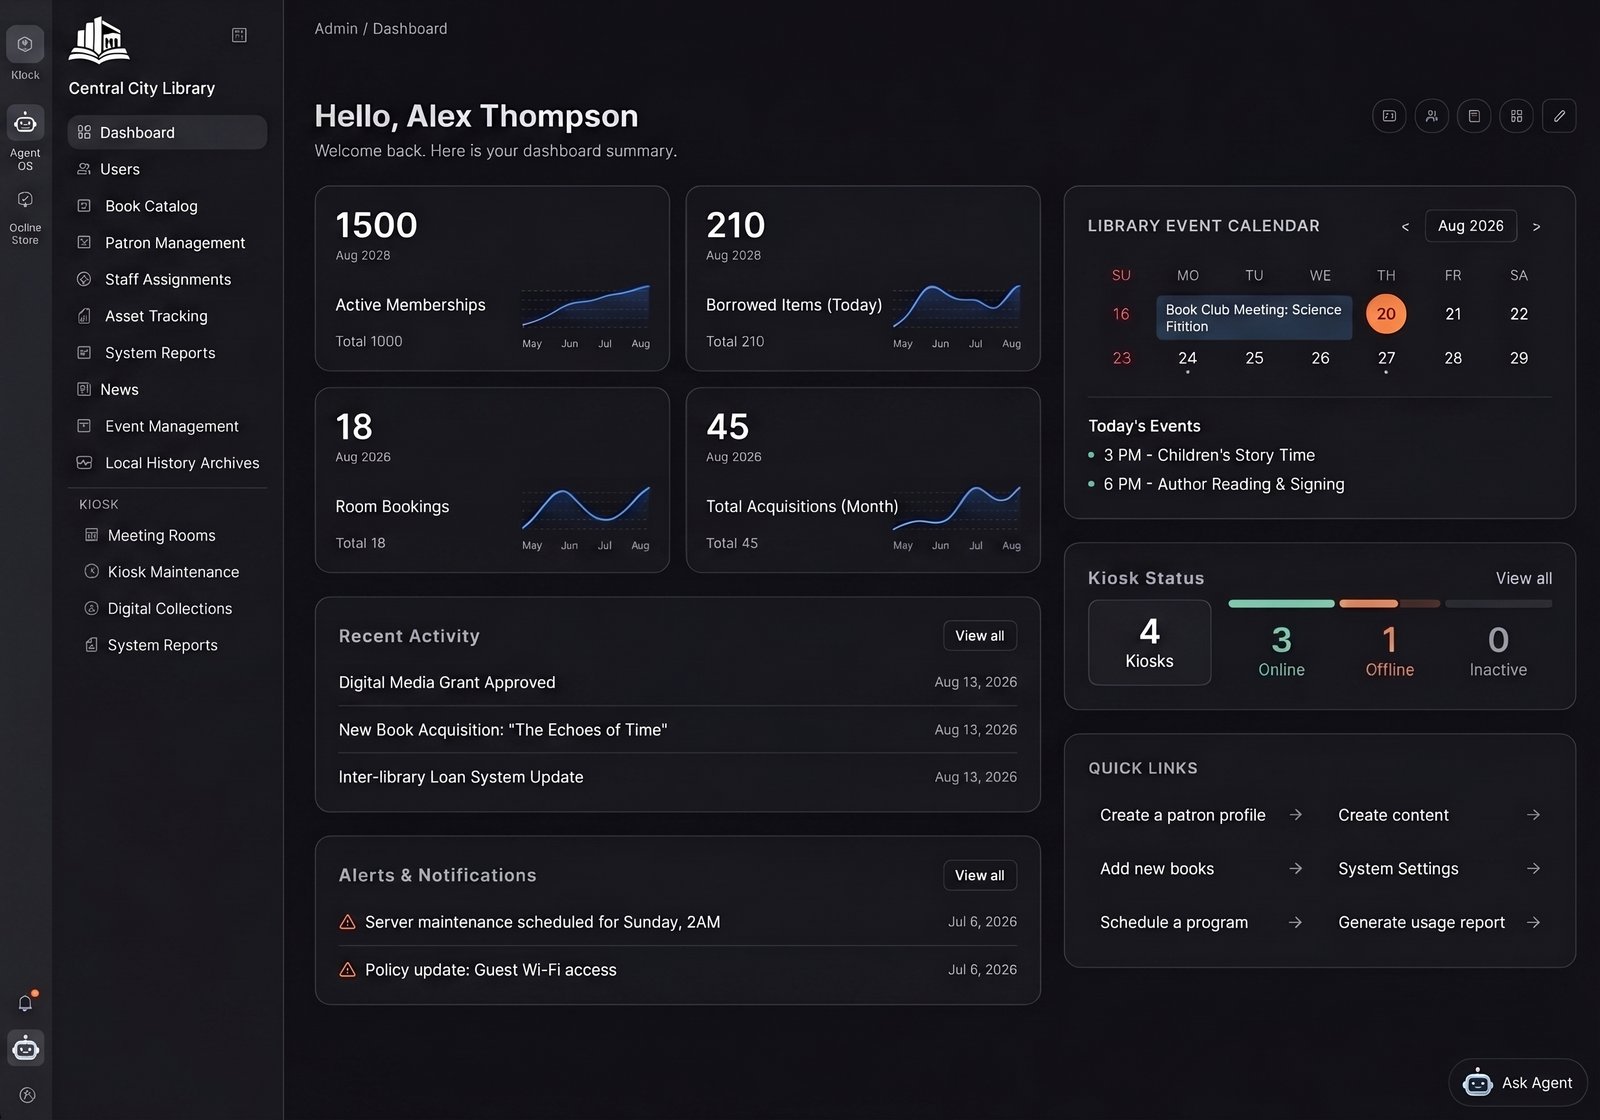Go to previous month in calendar

1405,227
